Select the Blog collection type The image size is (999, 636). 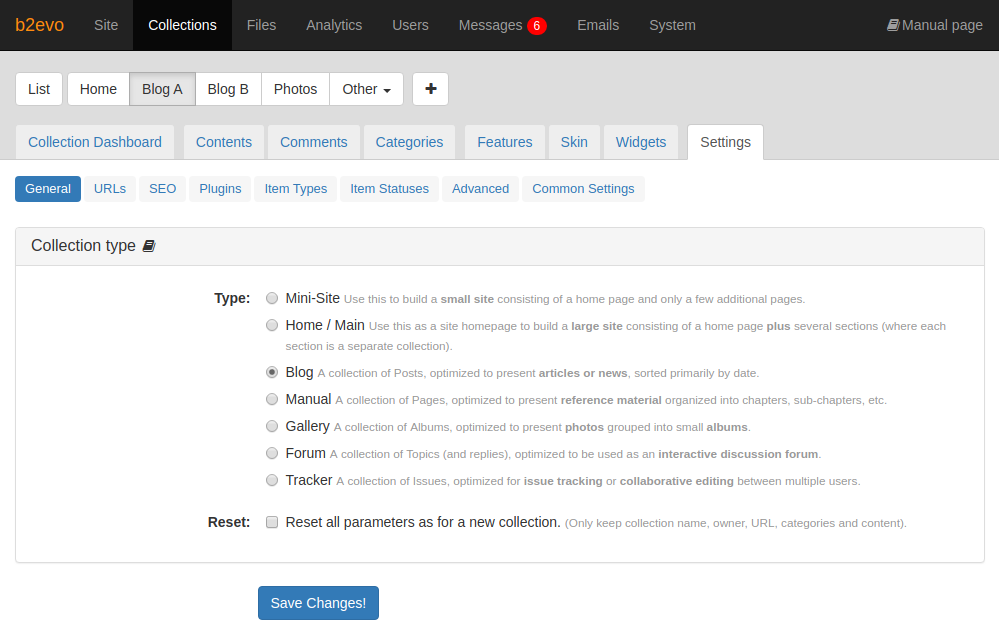[x=272, y=372]
